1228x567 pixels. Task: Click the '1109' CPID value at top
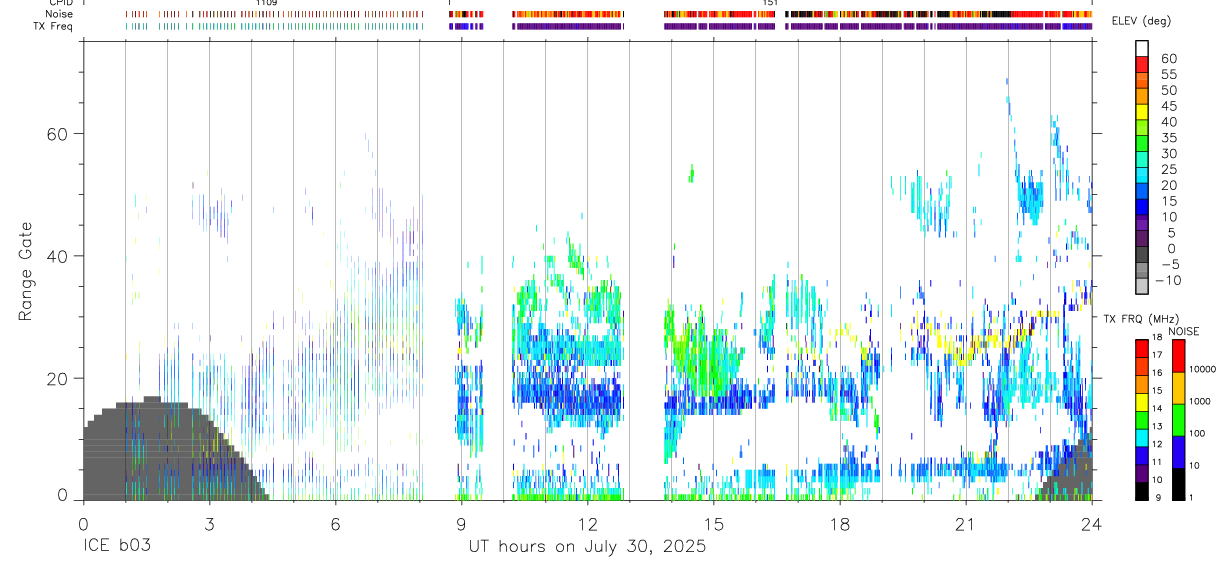(266, 3)
